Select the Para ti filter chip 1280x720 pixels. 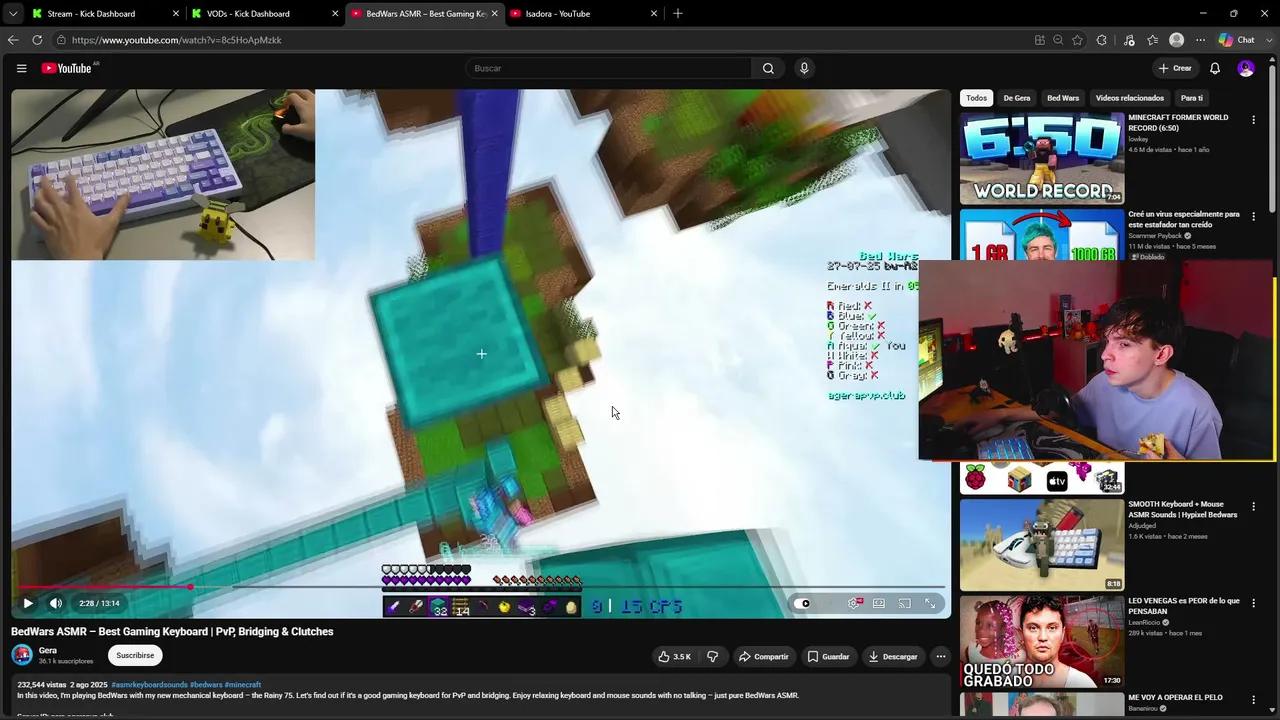tap(1192, 98)
